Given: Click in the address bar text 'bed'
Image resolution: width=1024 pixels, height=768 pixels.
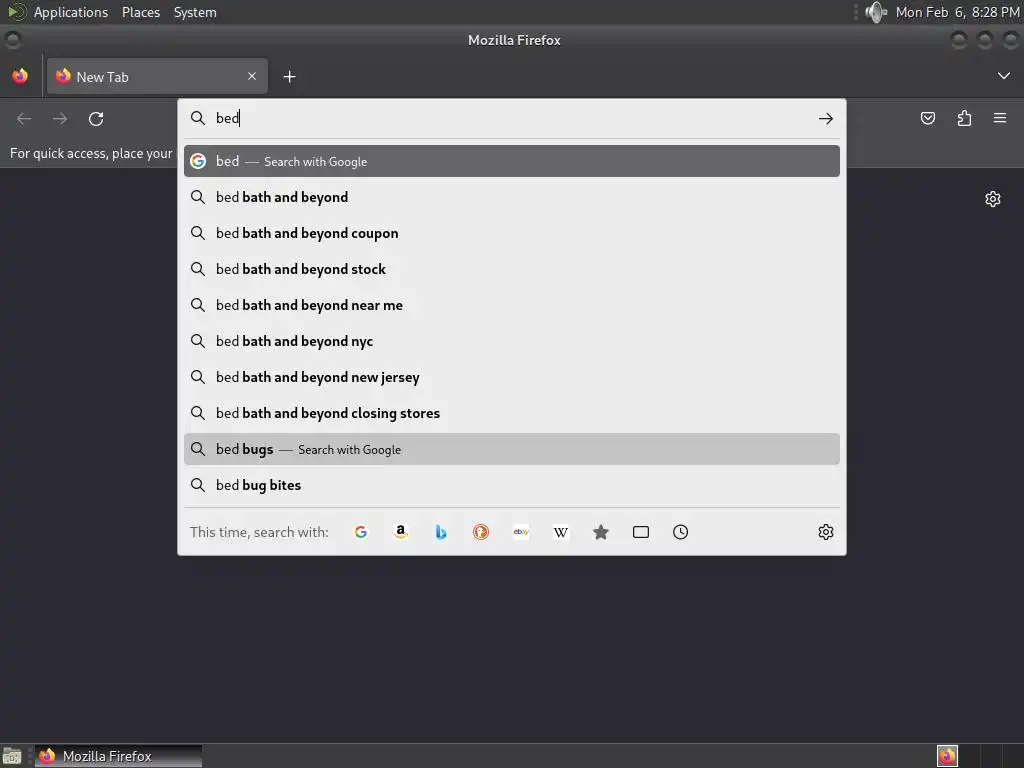Looking at the screenshot, I should pyautogui.click(x=228, y=118).
